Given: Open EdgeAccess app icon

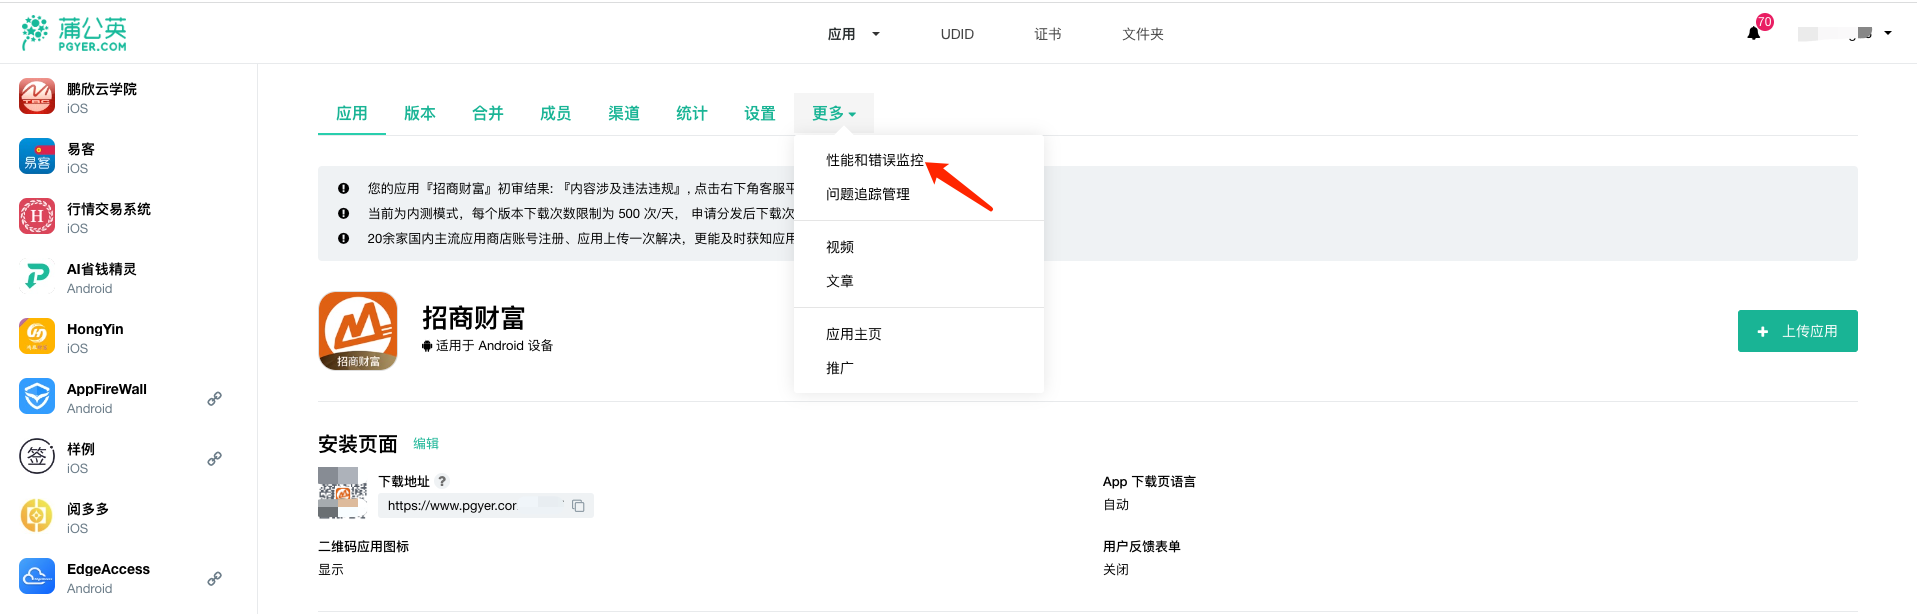Looking at the screenshot, I should click(37, 577).
